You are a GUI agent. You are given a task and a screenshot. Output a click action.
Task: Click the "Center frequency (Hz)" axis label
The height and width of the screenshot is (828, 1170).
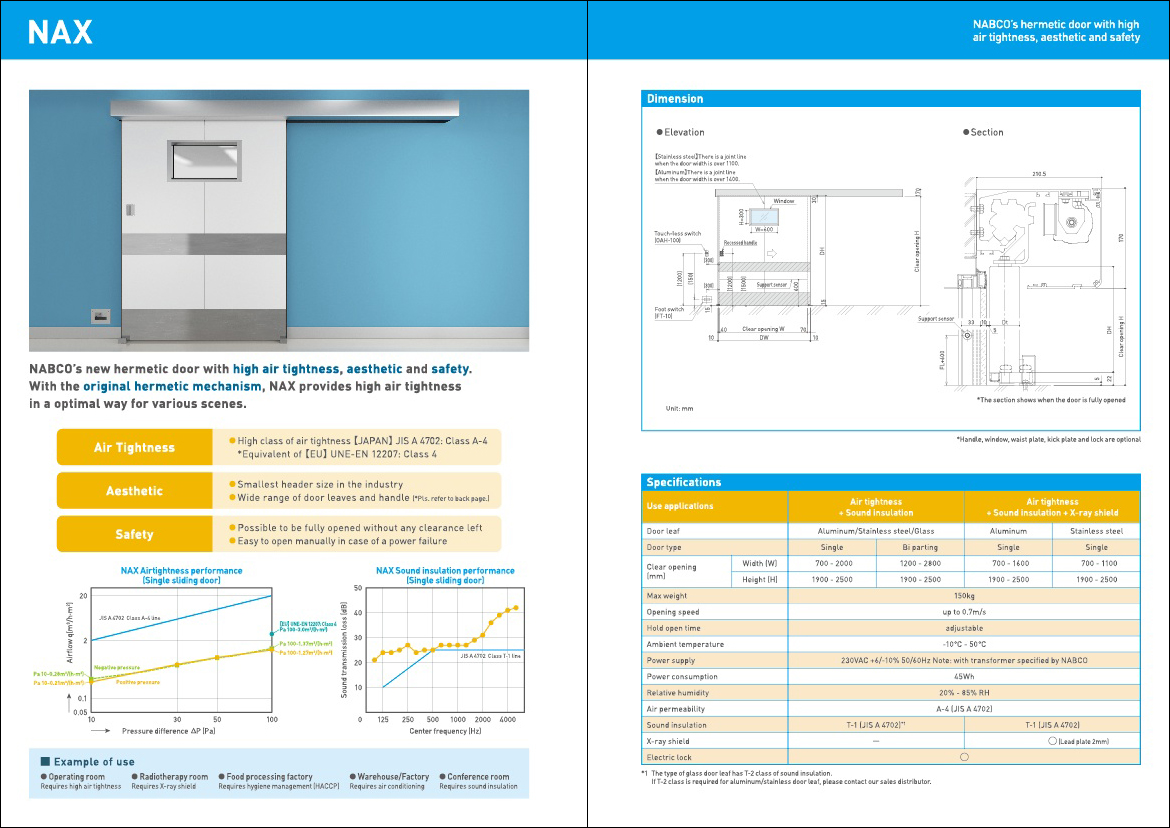tap(445, 731)
